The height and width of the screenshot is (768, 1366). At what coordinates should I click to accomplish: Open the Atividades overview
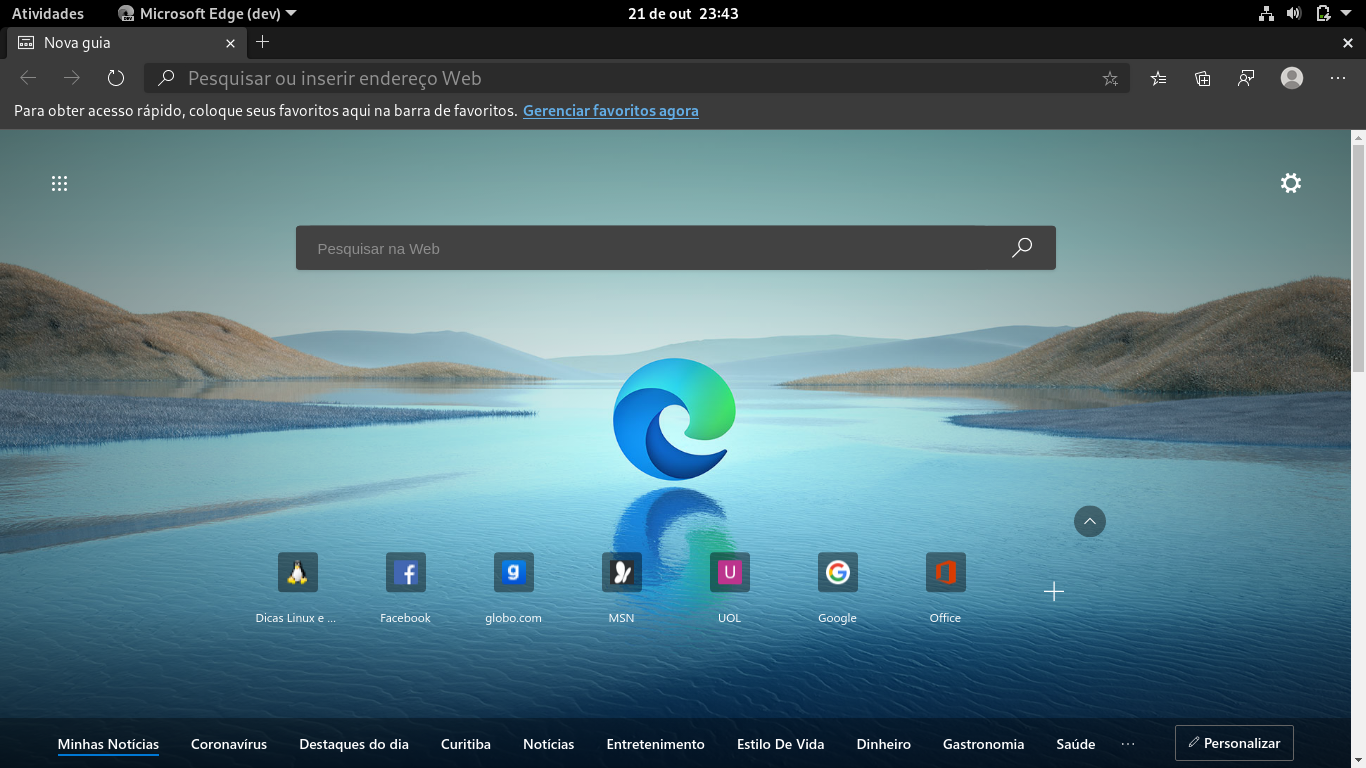pos(48,13)
